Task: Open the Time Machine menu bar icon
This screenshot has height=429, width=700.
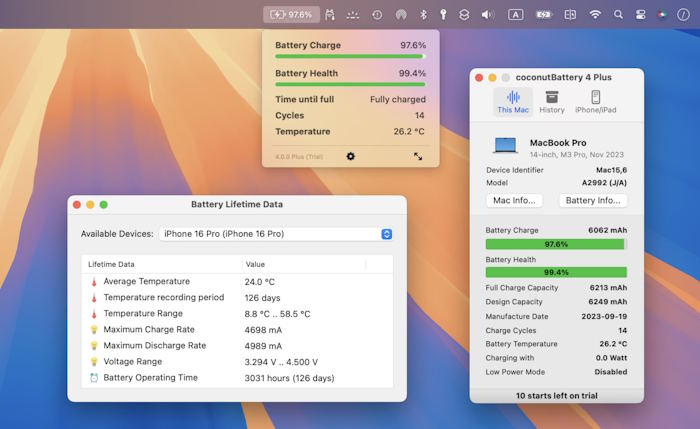Action: point(377,15)
